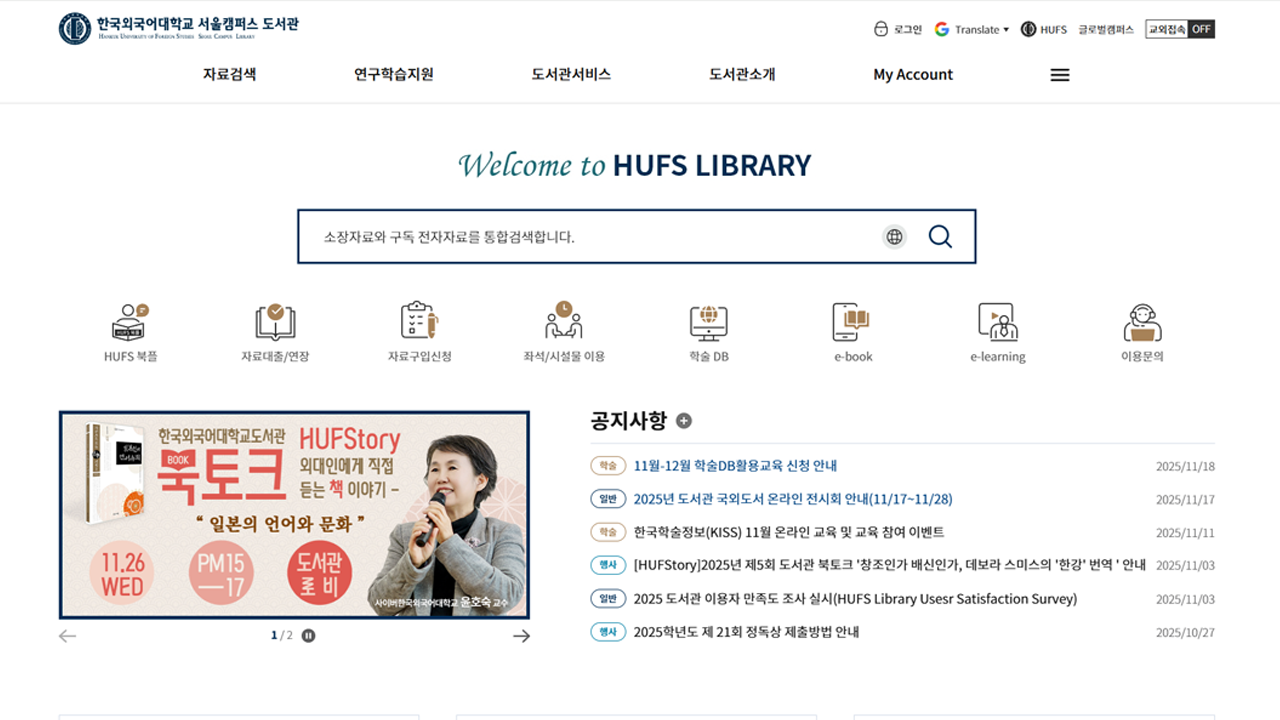Open notice 11월-12월 학술DB활용교육 신청 안내
1280x720 pixels.
735,466
